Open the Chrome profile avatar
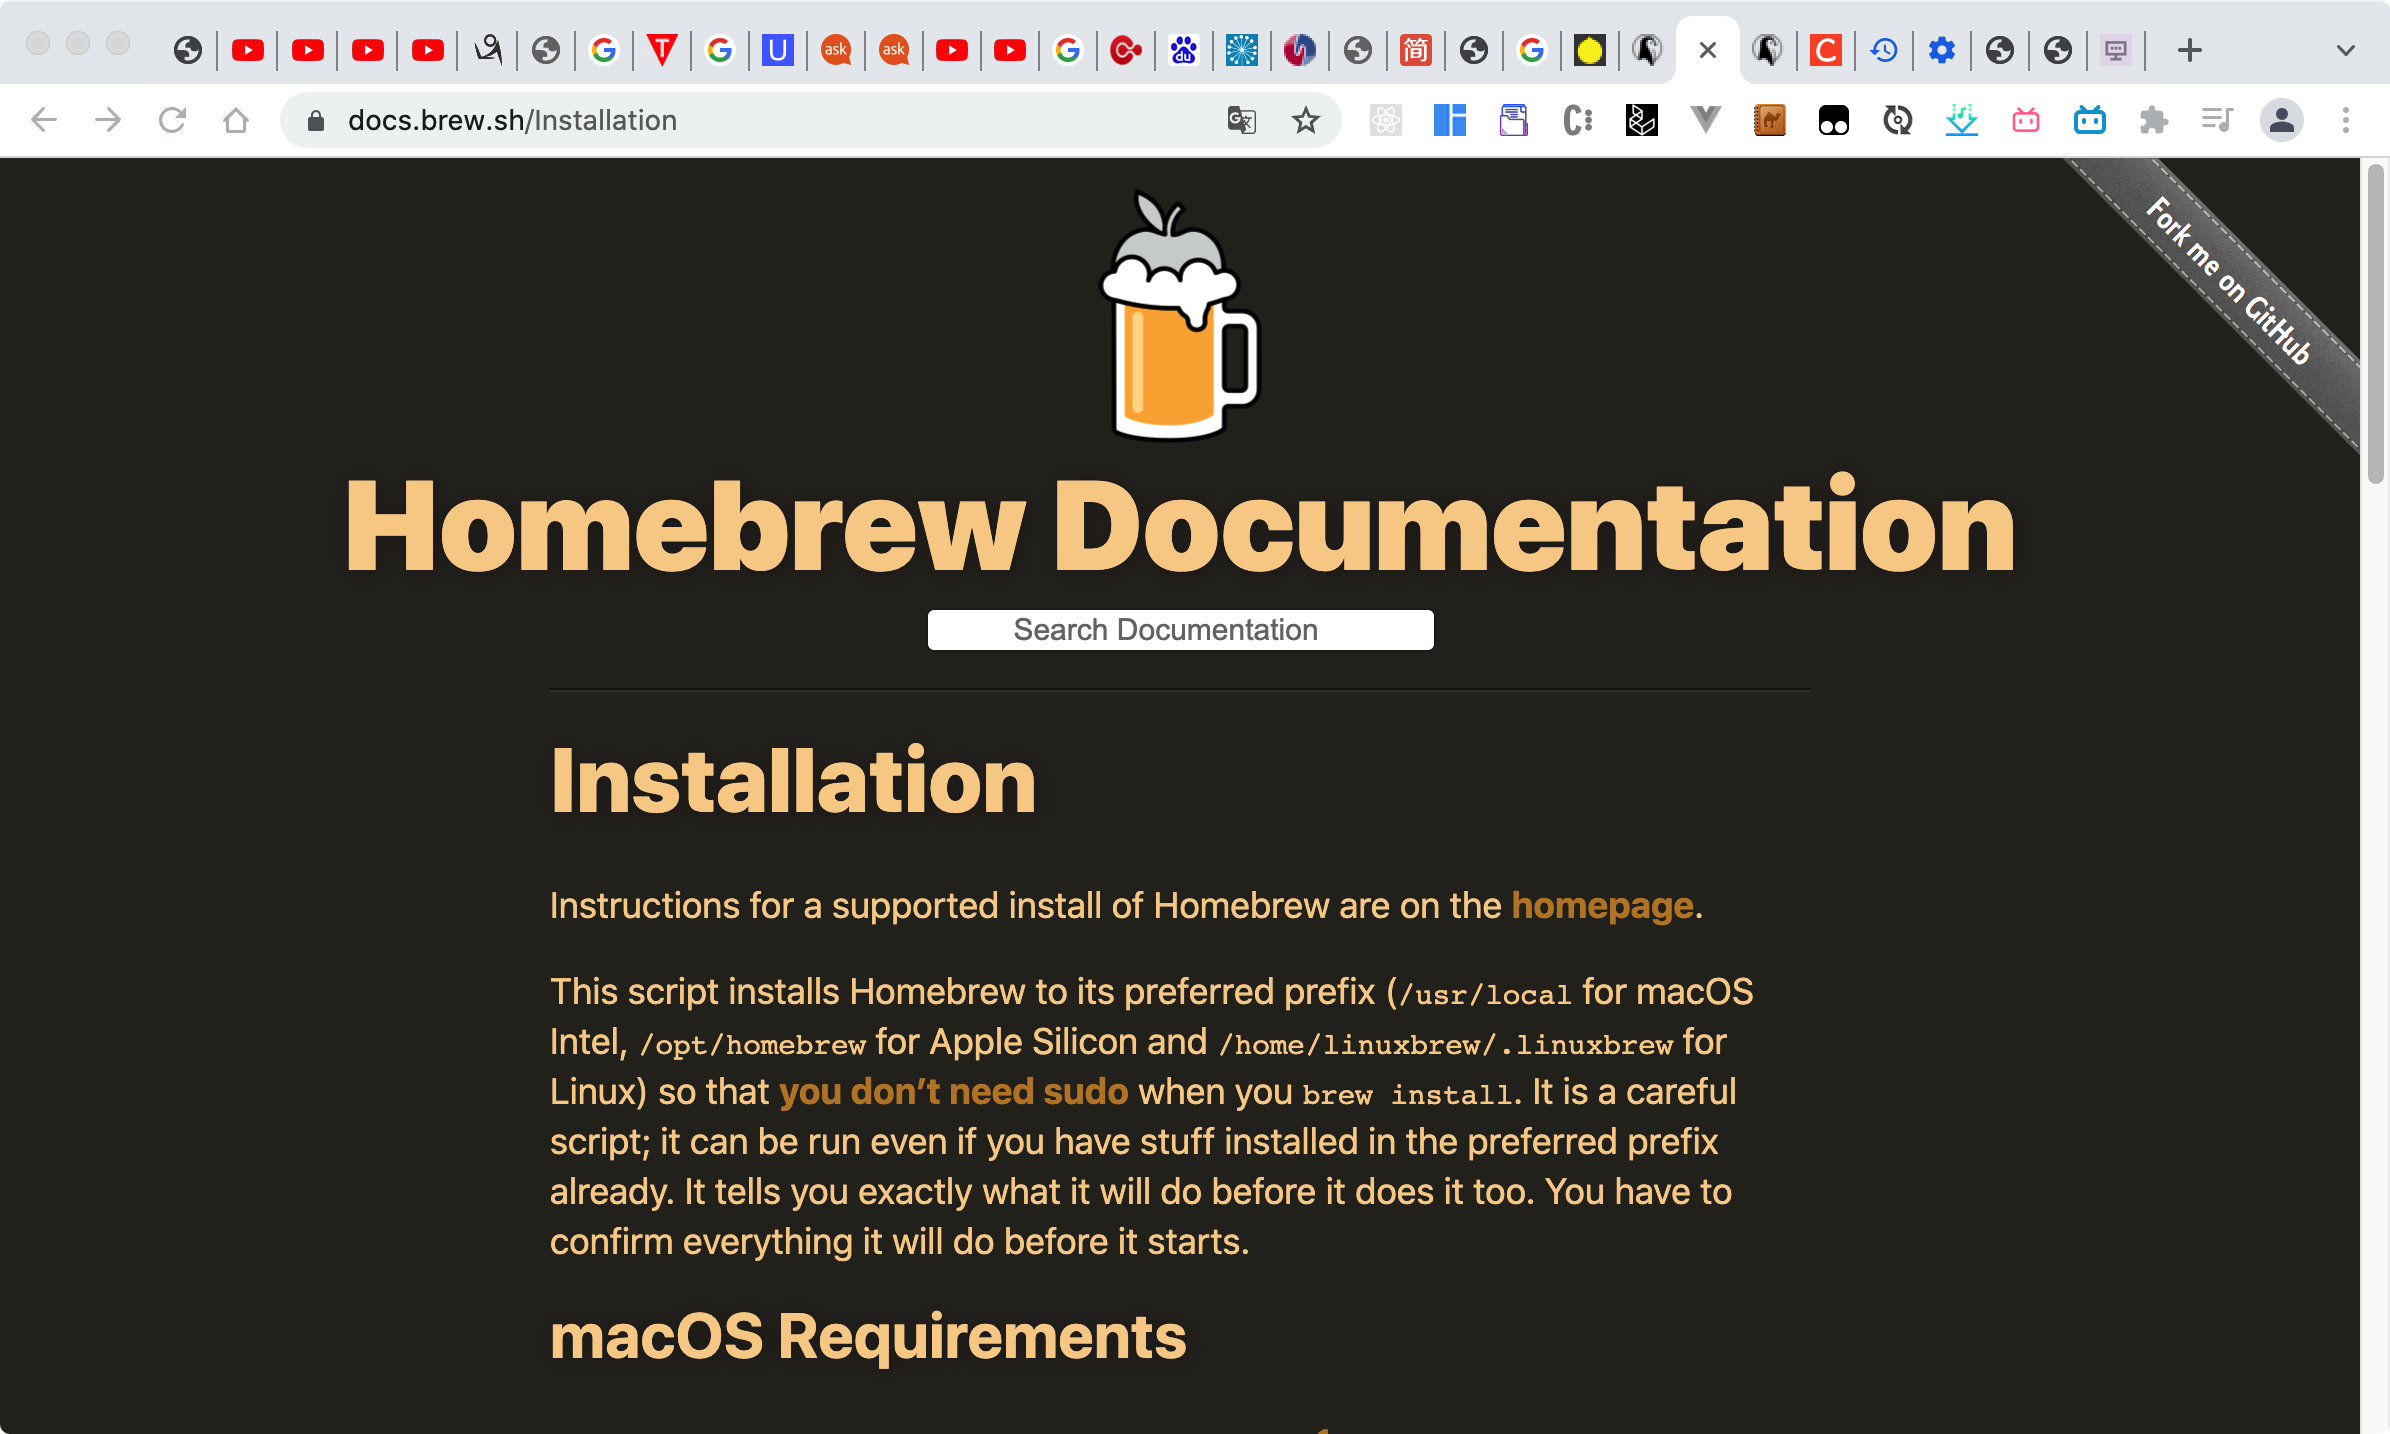Image resolution: width=2390 pixels, height=1434 pixels. (2281, 121)
